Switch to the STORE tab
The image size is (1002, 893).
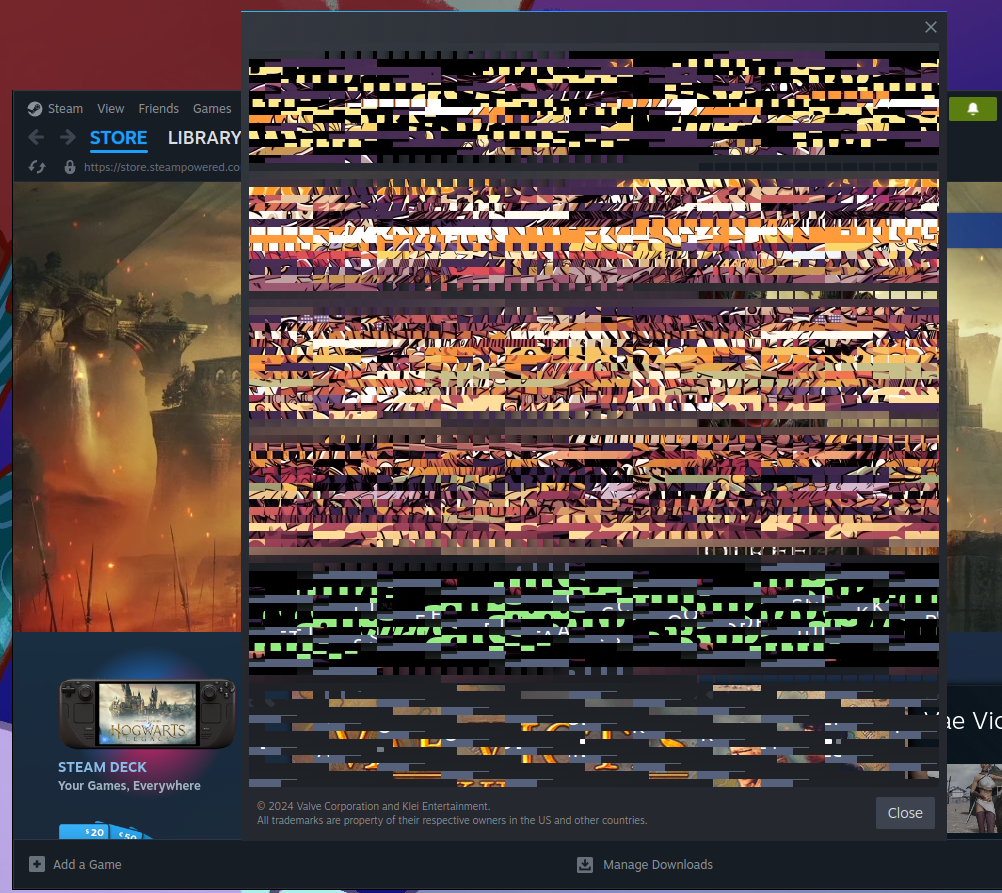pyautogui.click(x=118, y=138)
